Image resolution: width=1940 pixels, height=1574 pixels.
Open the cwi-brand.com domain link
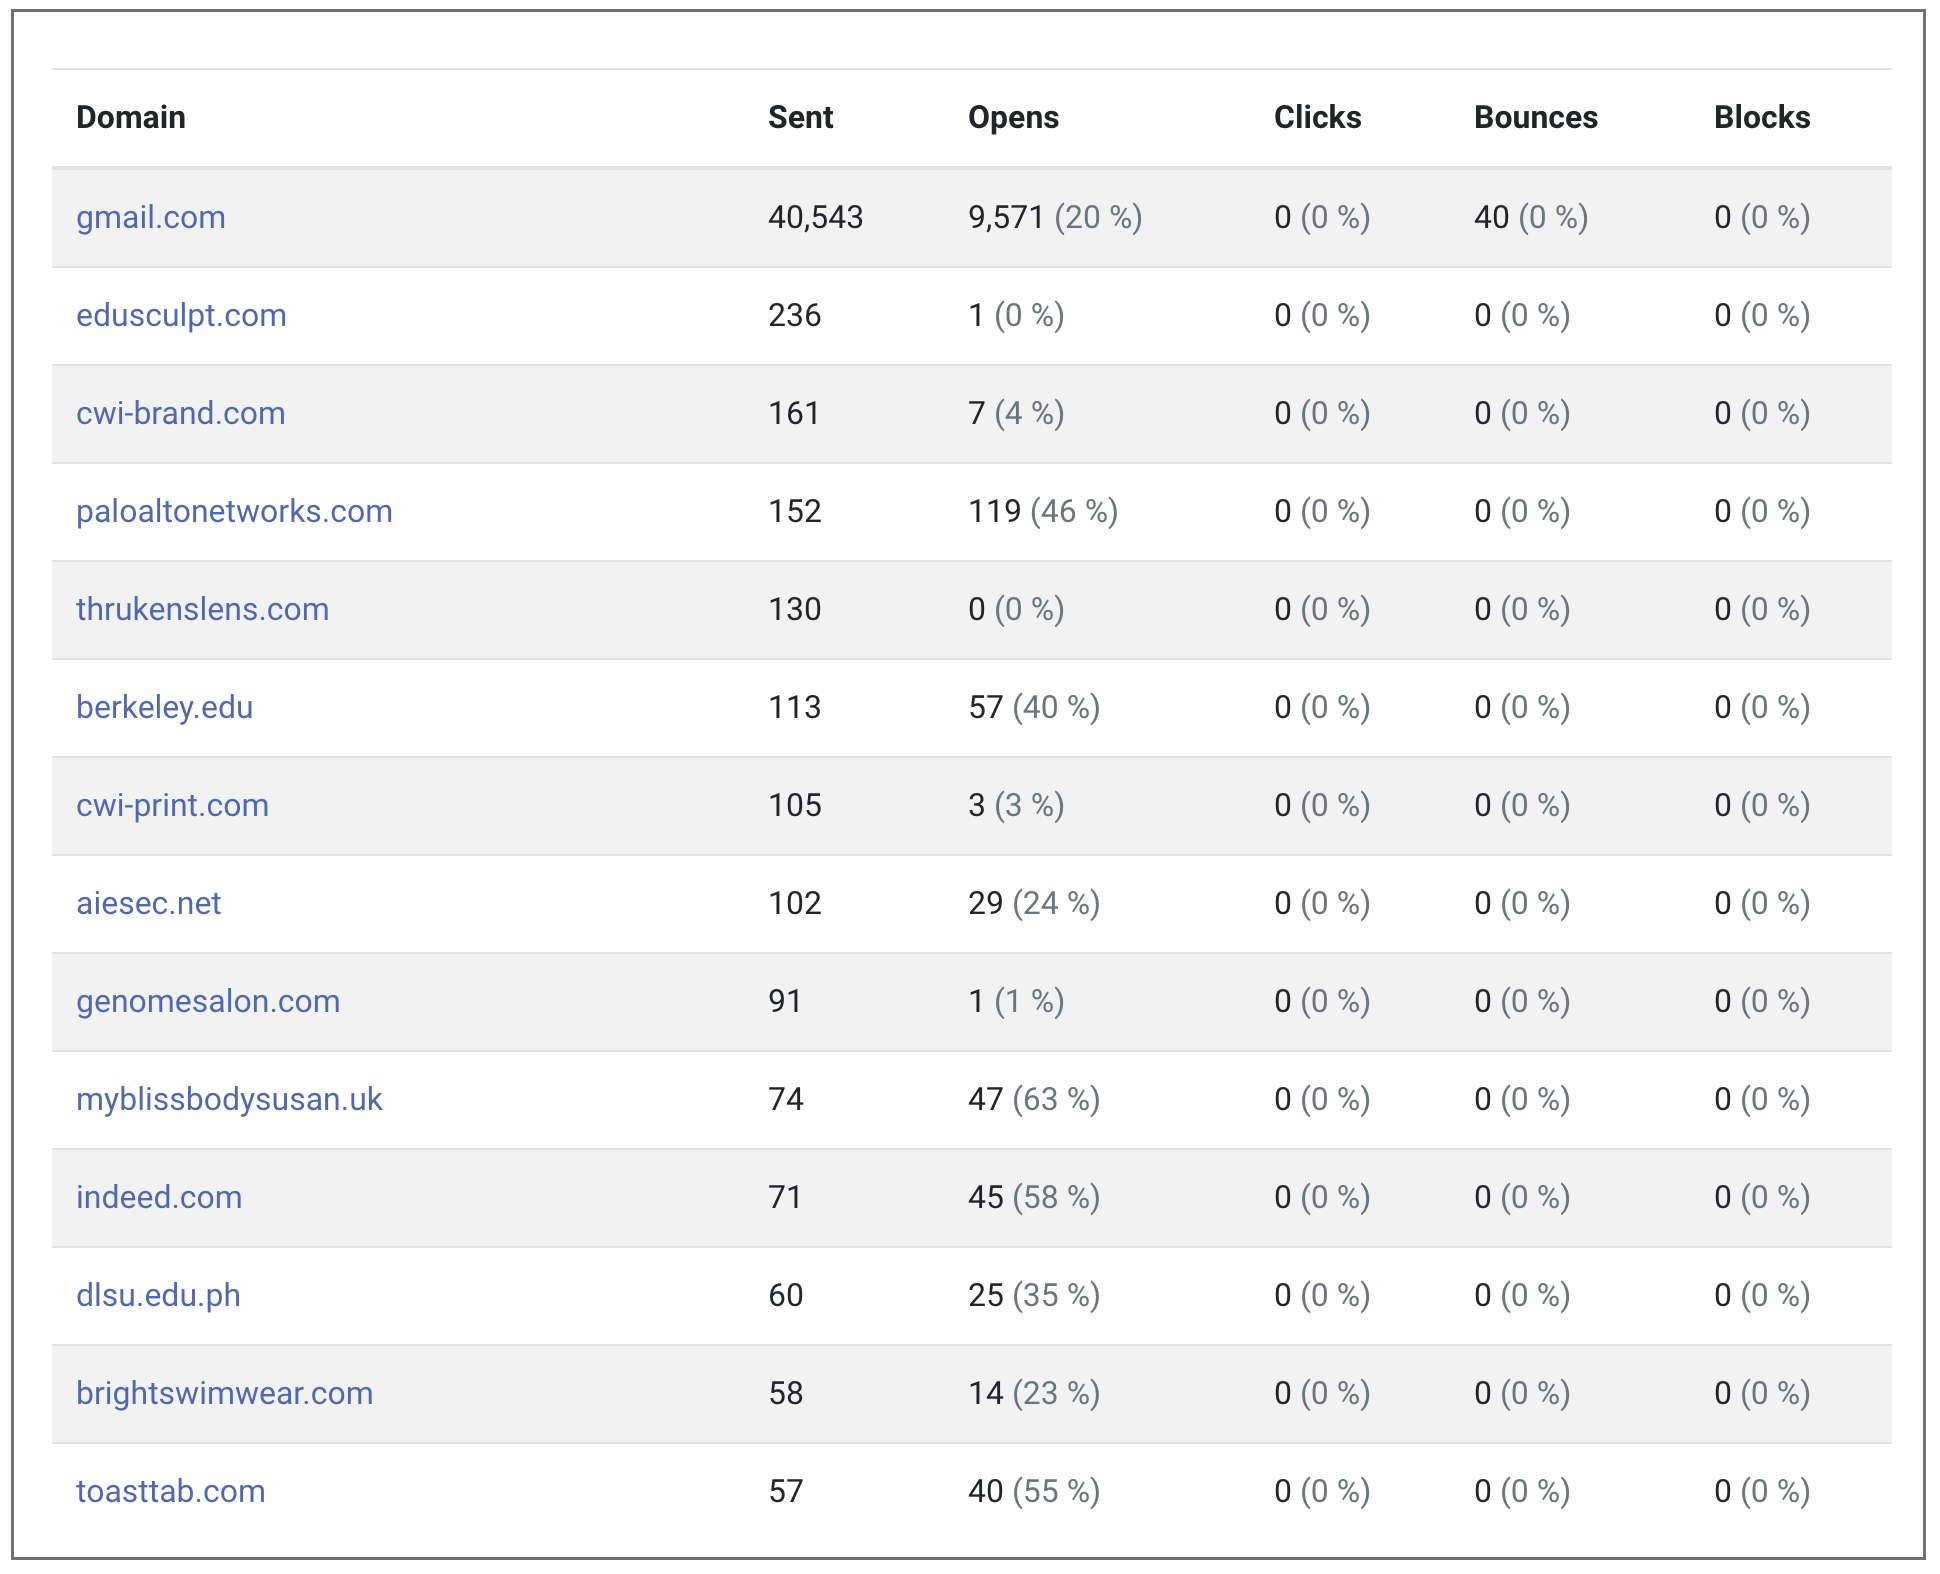(181, 413)
